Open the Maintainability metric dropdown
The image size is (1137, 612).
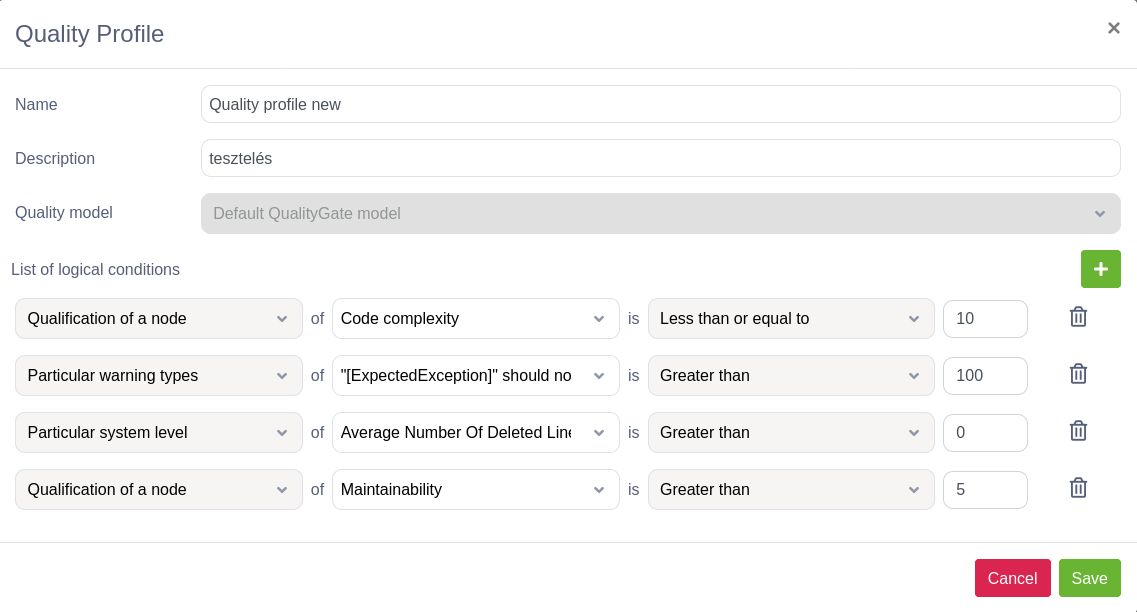tap(475, 490)
